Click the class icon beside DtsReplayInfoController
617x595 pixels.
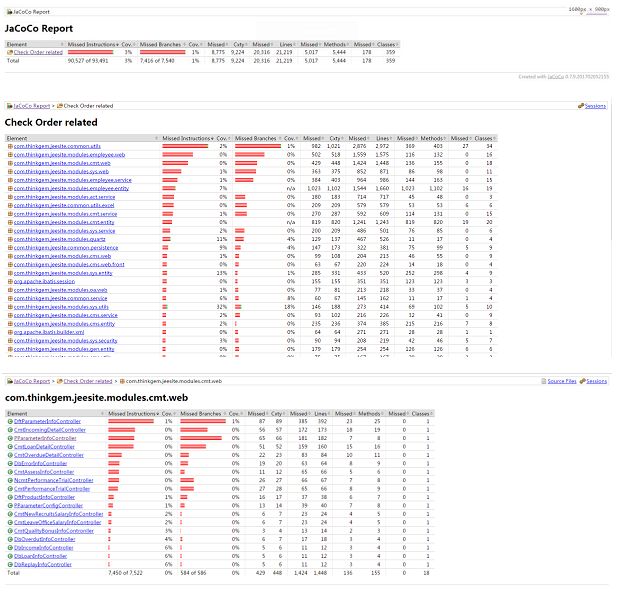[10, 564]
